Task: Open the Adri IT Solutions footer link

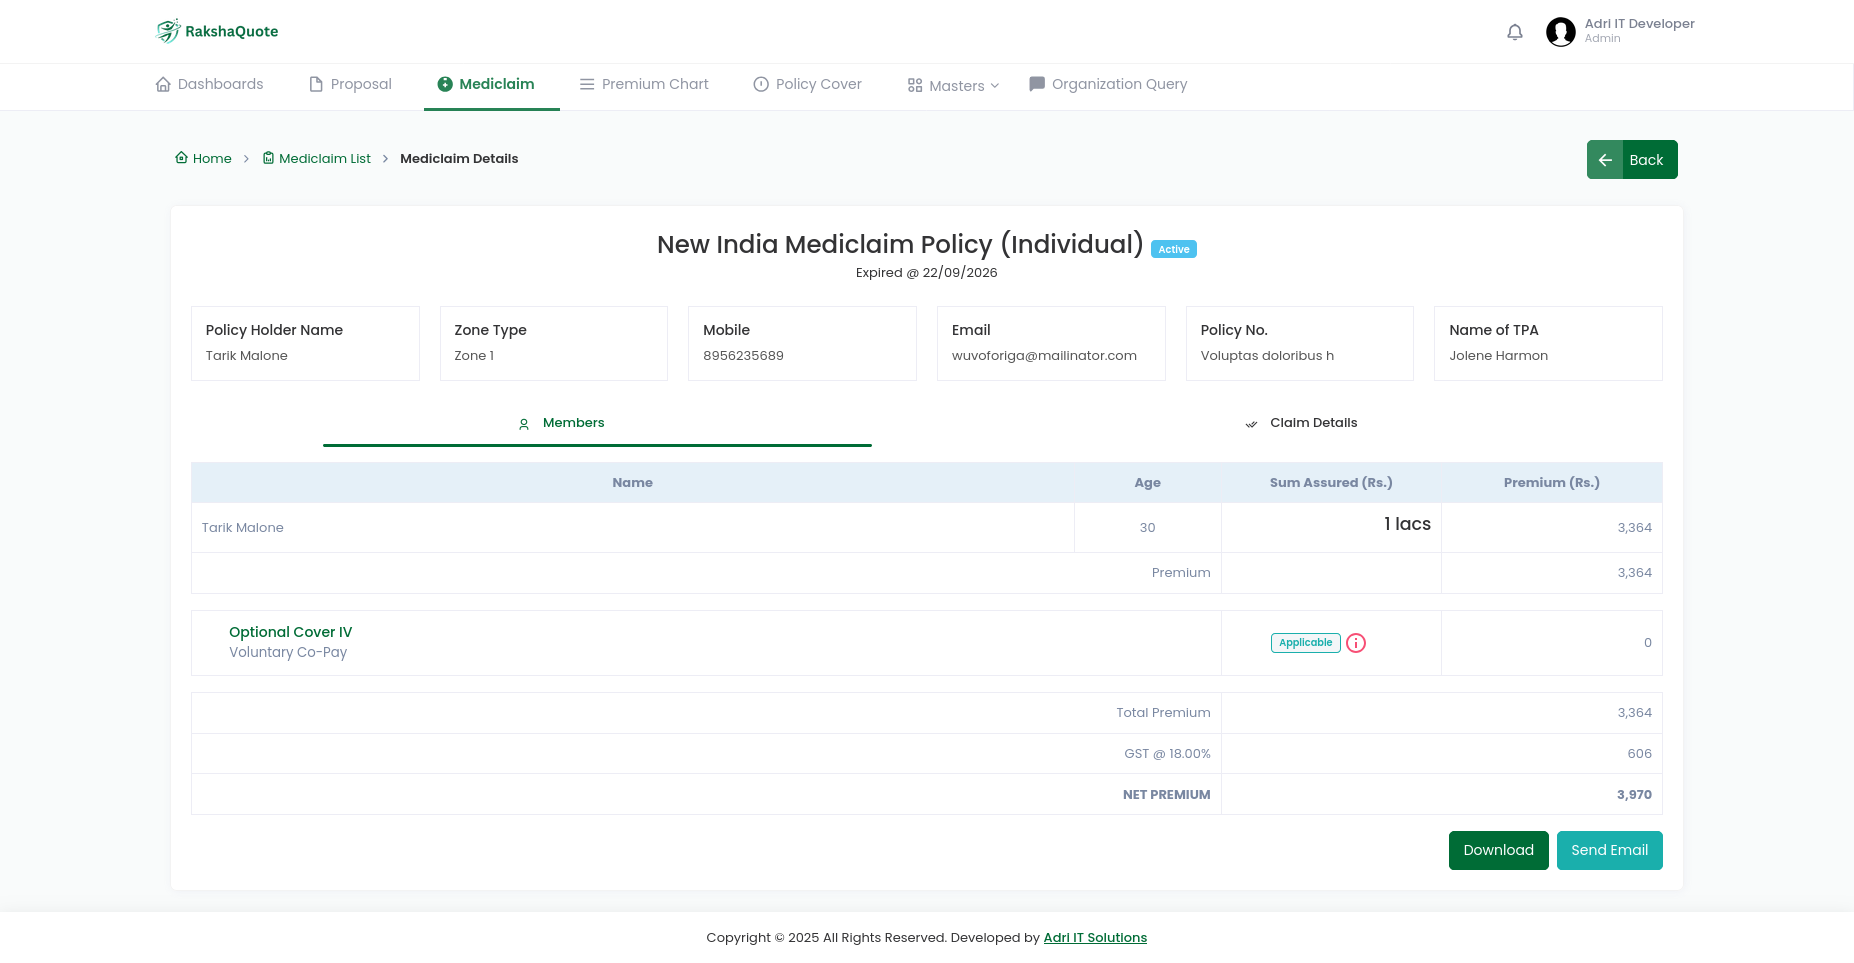Action: pyautogui.click(x=1095, y=938)
